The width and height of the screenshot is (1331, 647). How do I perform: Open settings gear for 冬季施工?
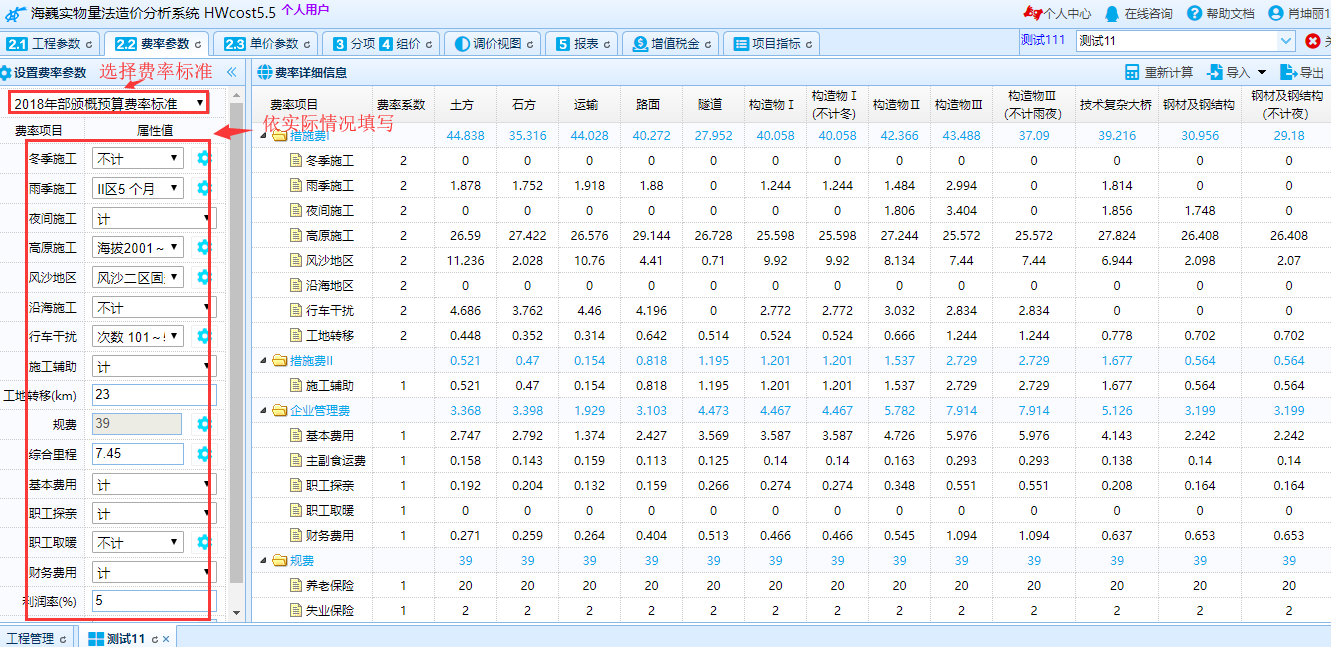tap(204, 158)
